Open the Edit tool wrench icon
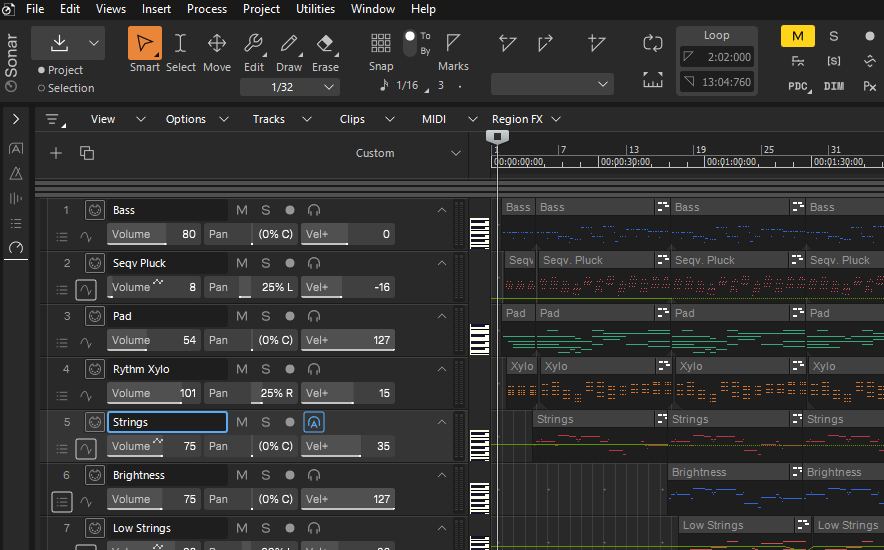The width and height of the screenshot is (884, 550). click(253, 44)
